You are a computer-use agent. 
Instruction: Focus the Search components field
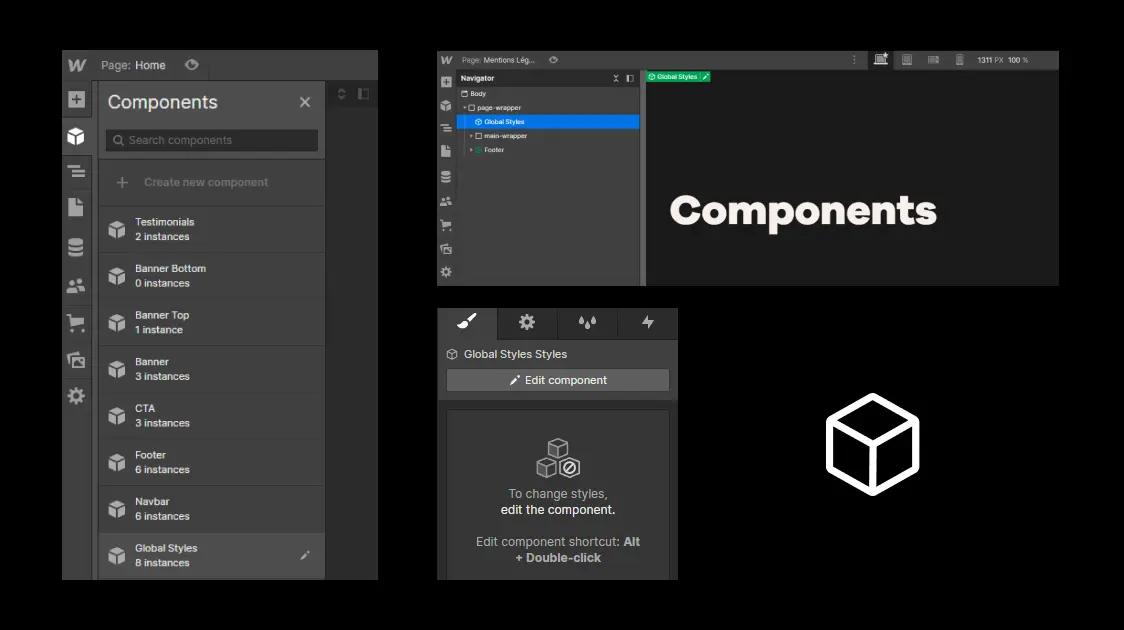(x=212, y=140)
